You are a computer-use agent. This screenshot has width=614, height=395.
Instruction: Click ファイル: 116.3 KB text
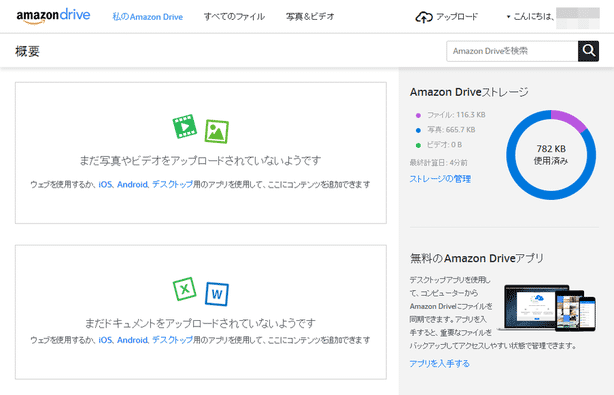click(456, 115)
